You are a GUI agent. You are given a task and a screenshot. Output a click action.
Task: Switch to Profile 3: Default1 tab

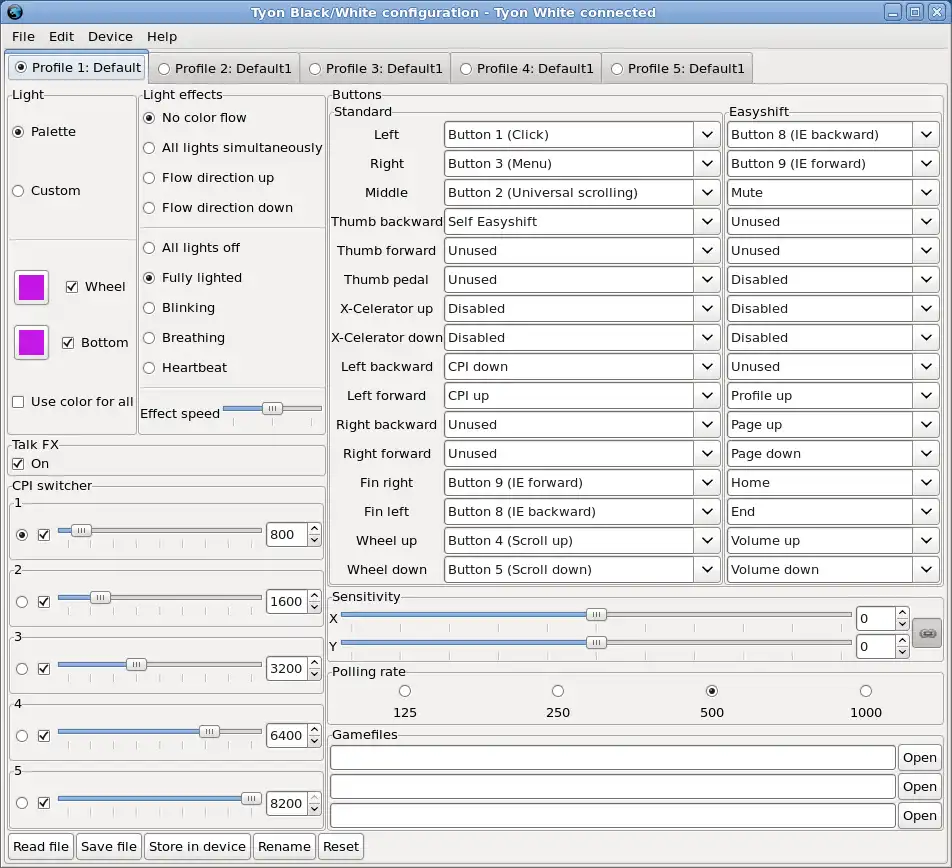click(x=375, y=69)
